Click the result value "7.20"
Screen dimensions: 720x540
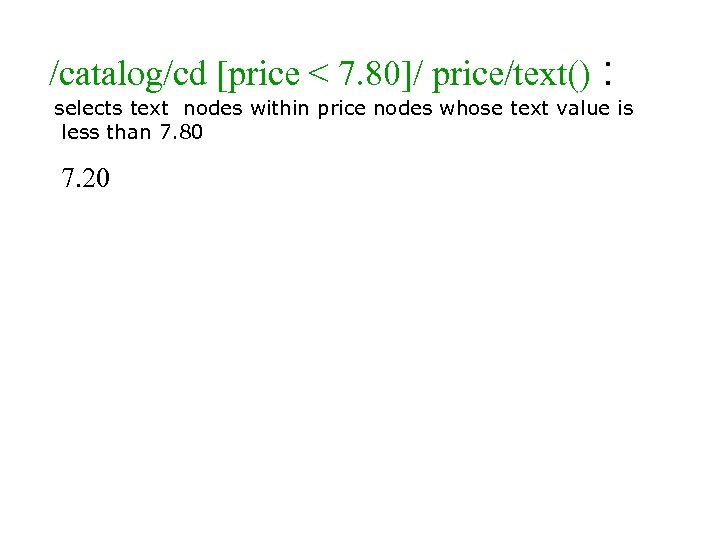point(86,179)
